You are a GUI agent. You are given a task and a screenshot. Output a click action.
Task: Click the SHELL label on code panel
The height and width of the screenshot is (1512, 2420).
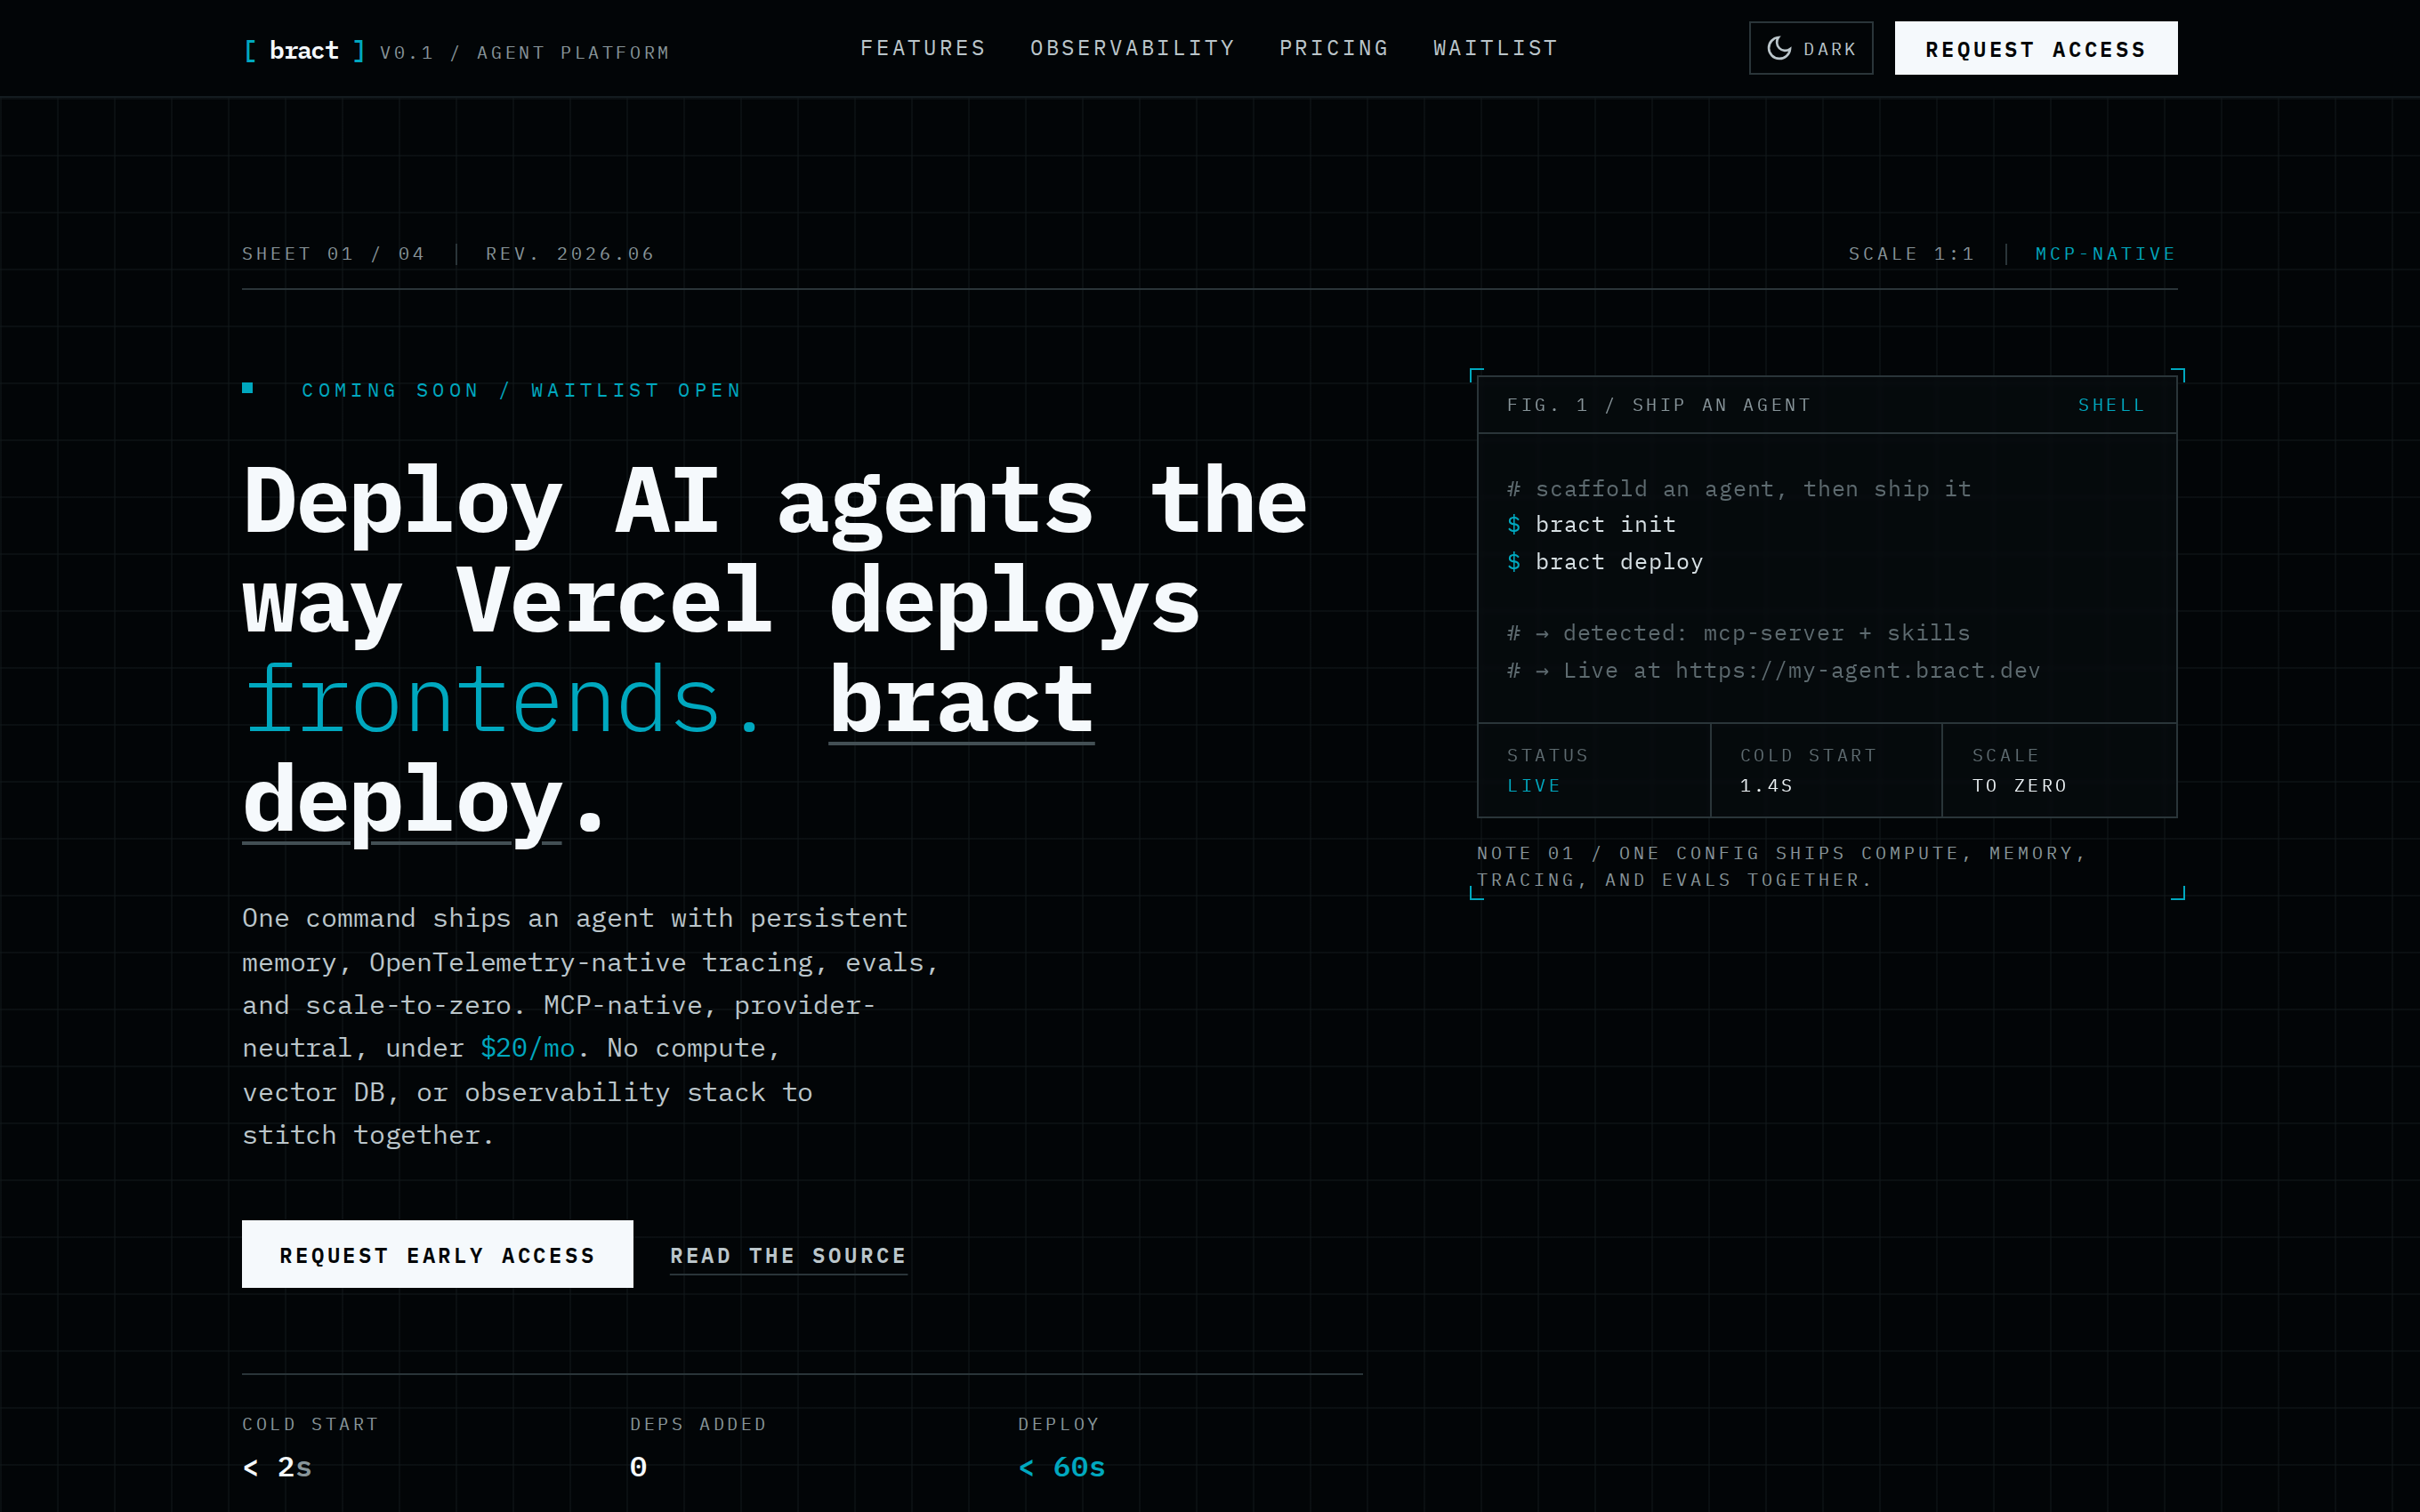click(x=2111, y=405)
